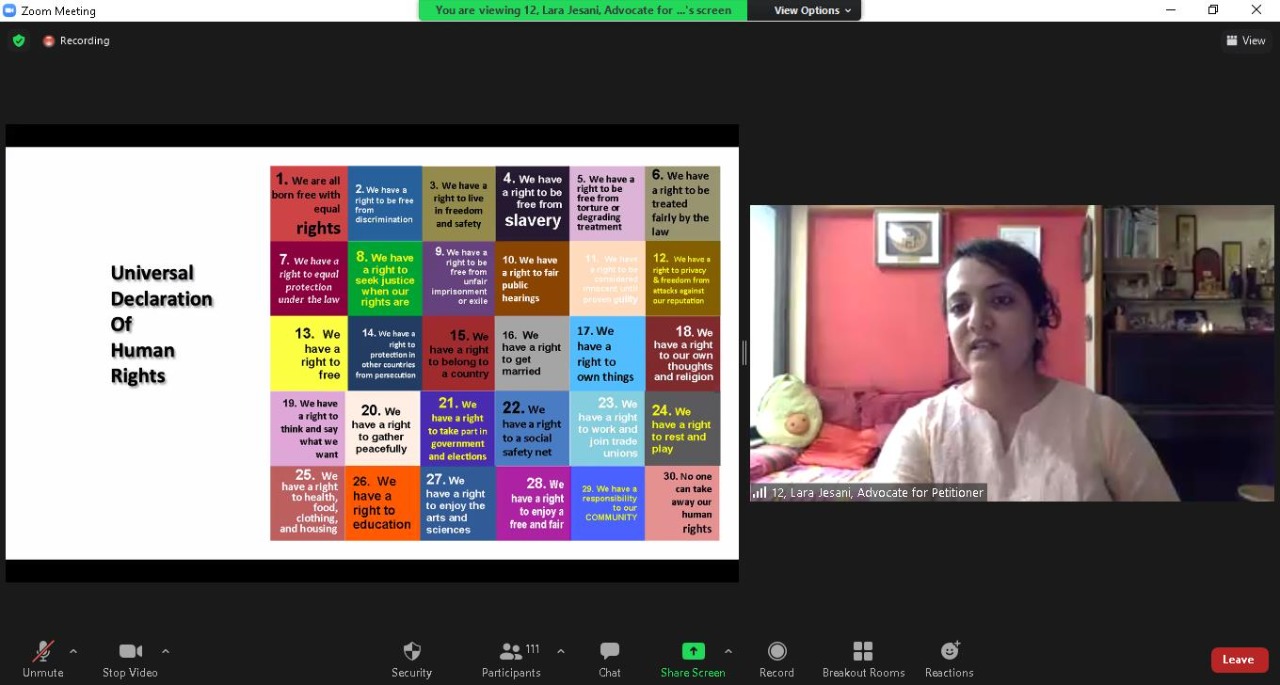This screenshot has height=685, width=1280.
Task: Open the meeting Chat
Action: point(609,658)
